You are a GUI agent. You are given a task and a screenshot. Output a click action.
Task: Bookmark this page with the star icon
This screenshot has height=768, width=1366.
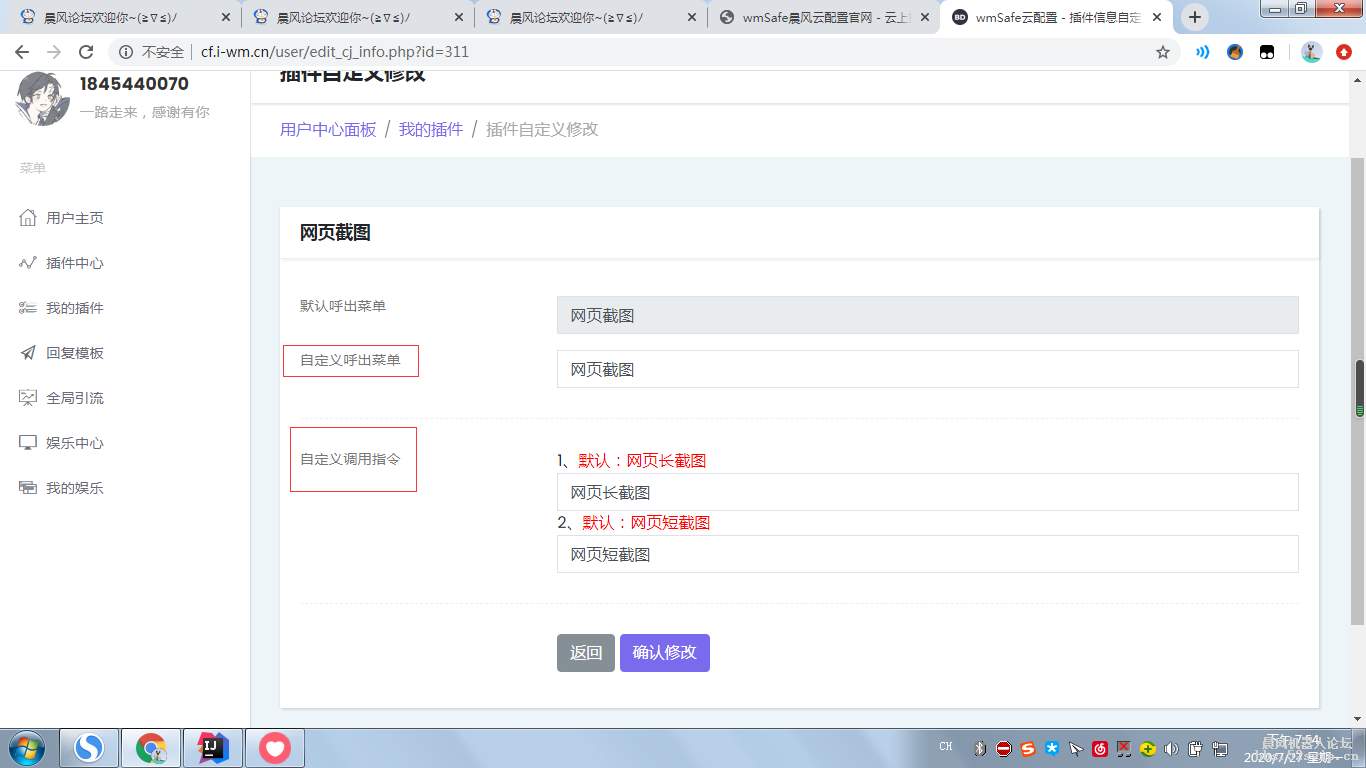1163,51
